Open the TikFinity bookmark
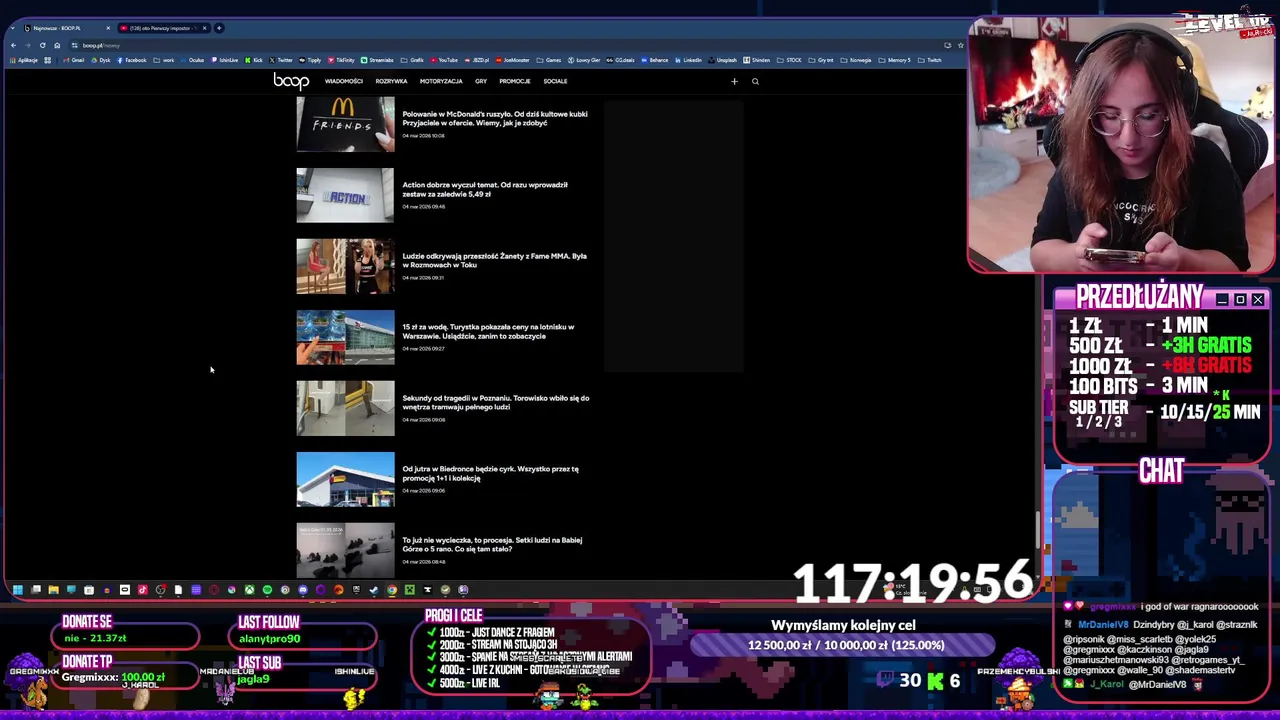The height and width of the screenshot is (720, 1280). tap(341, 60)
